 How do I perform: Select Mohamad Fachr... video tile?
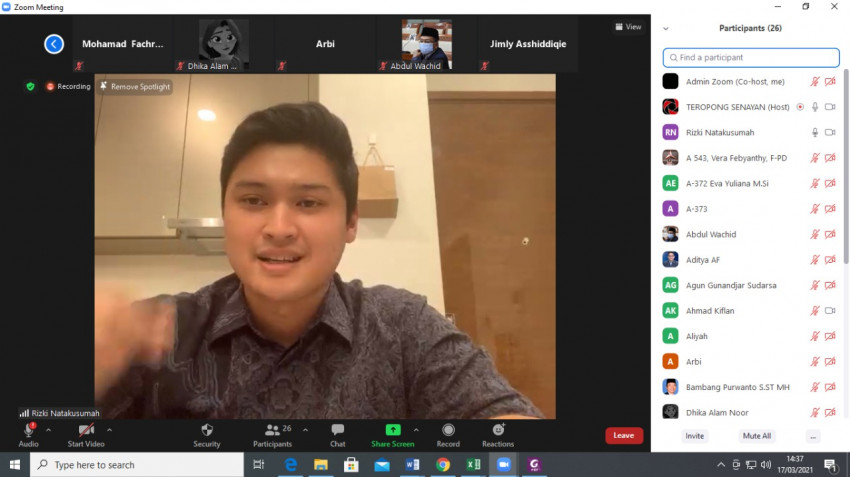click(123, 44)
